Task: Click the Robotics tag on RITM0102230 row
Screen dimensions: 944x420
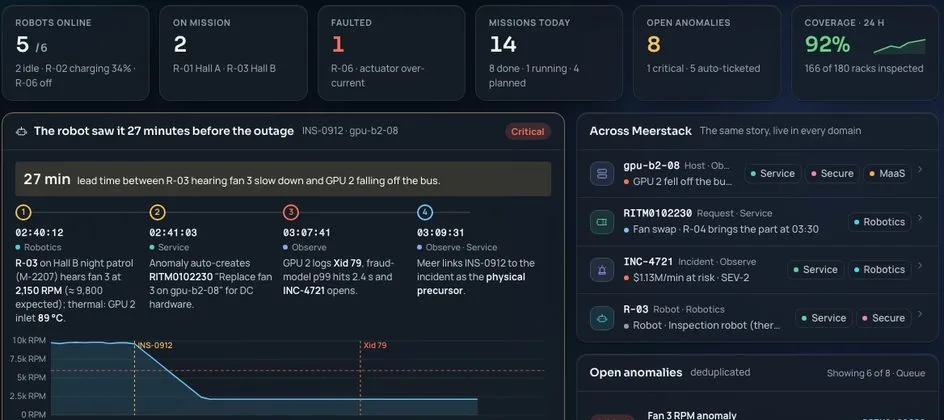Action: 879,222
